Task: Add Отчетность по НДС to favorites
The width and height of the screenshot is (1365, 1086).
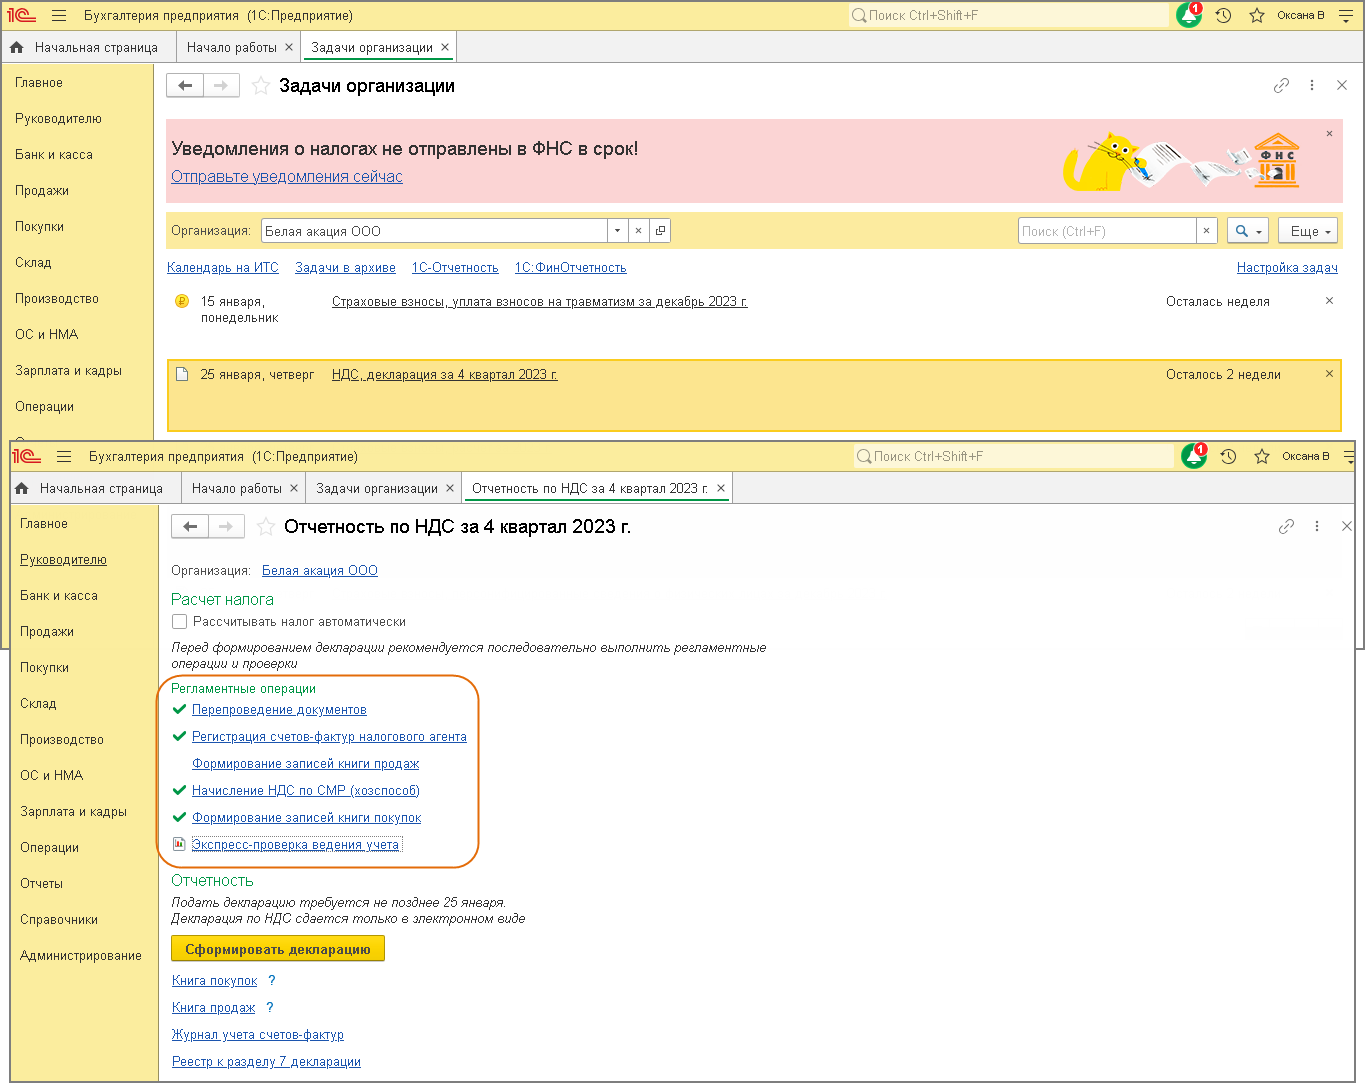Action: (x=266, y=527)
